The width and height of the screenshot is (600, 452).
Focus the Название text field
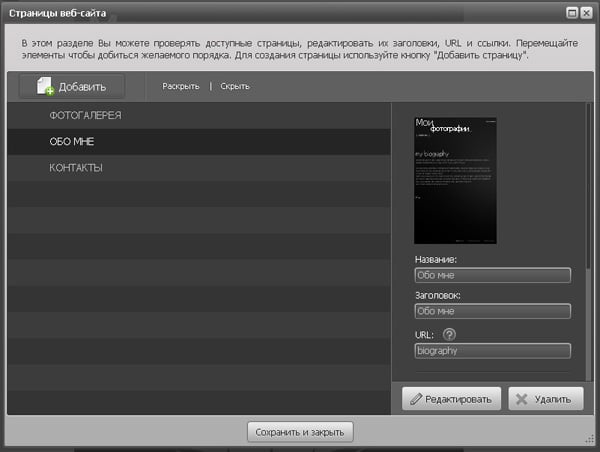491,276
